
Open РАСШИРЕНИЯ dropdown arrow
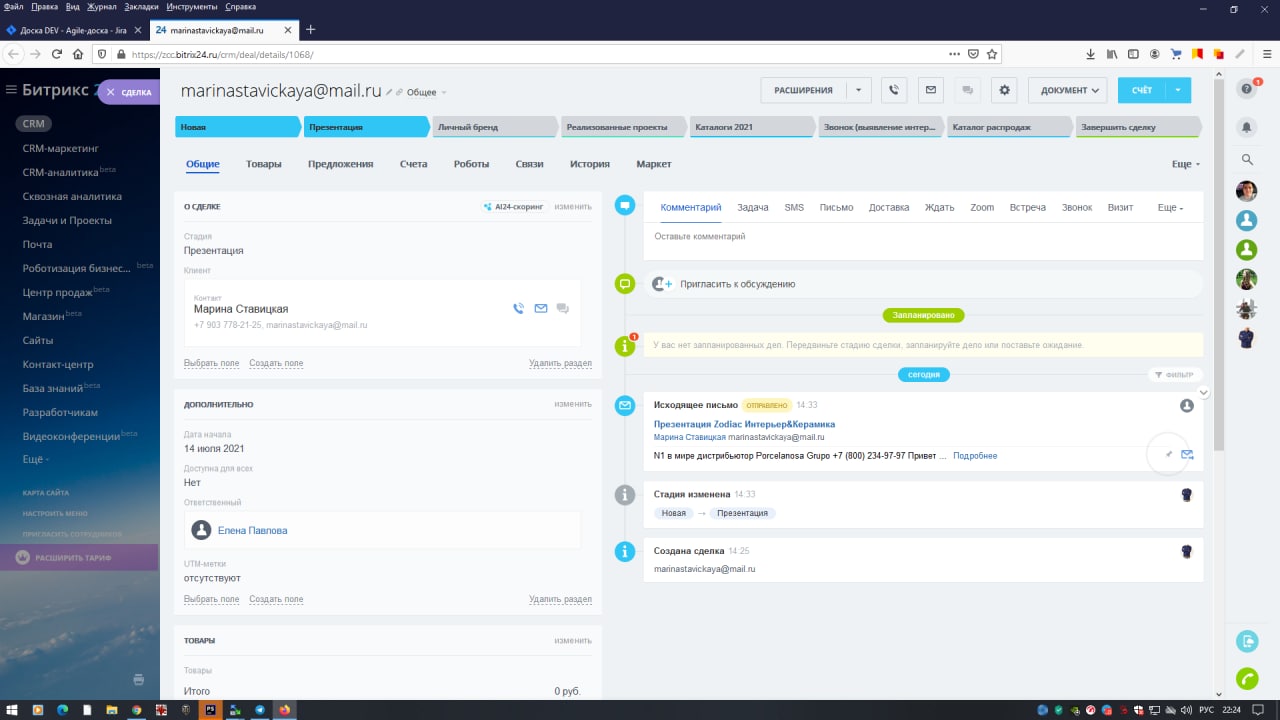tap(858, 90)
